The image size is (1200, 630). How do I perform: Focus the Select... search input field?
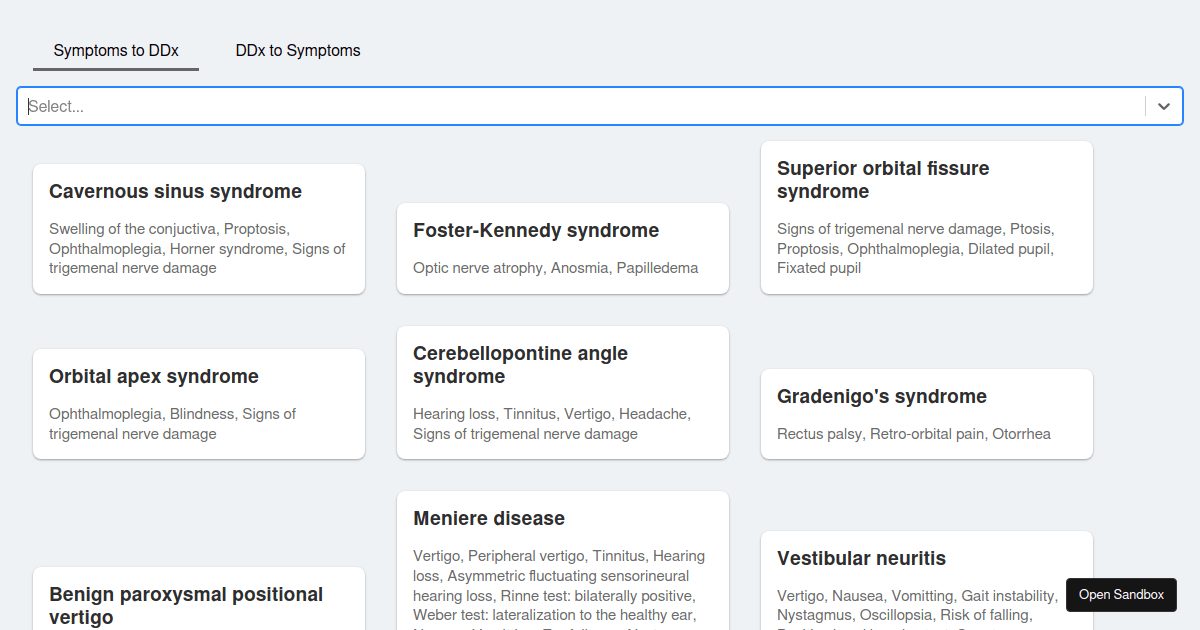(x=580, y=106)
